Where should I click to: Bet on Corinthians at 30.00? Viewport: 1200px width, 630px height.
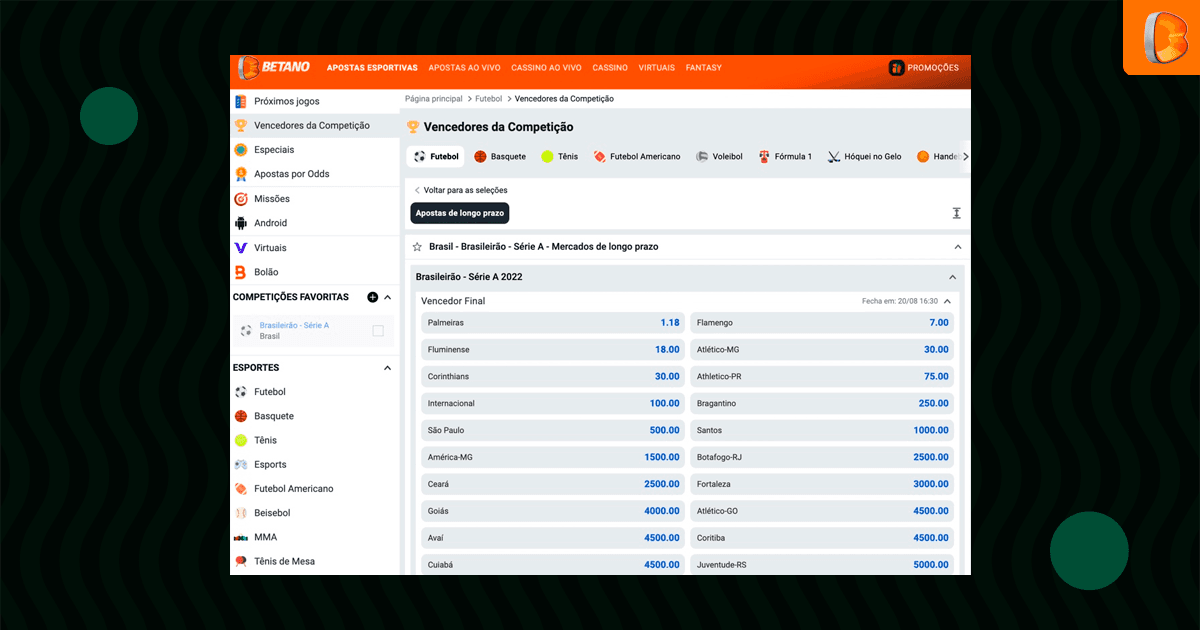[x=553, y=377]
